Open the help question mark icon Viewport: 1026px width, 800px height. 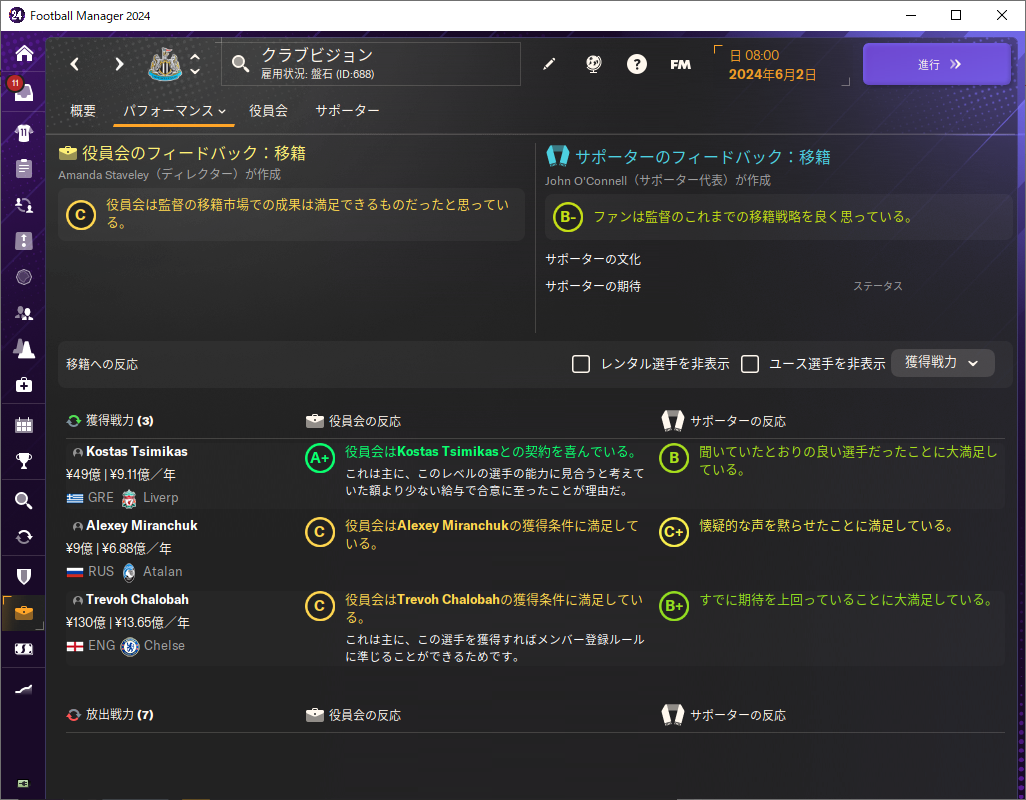click(637, 64)
